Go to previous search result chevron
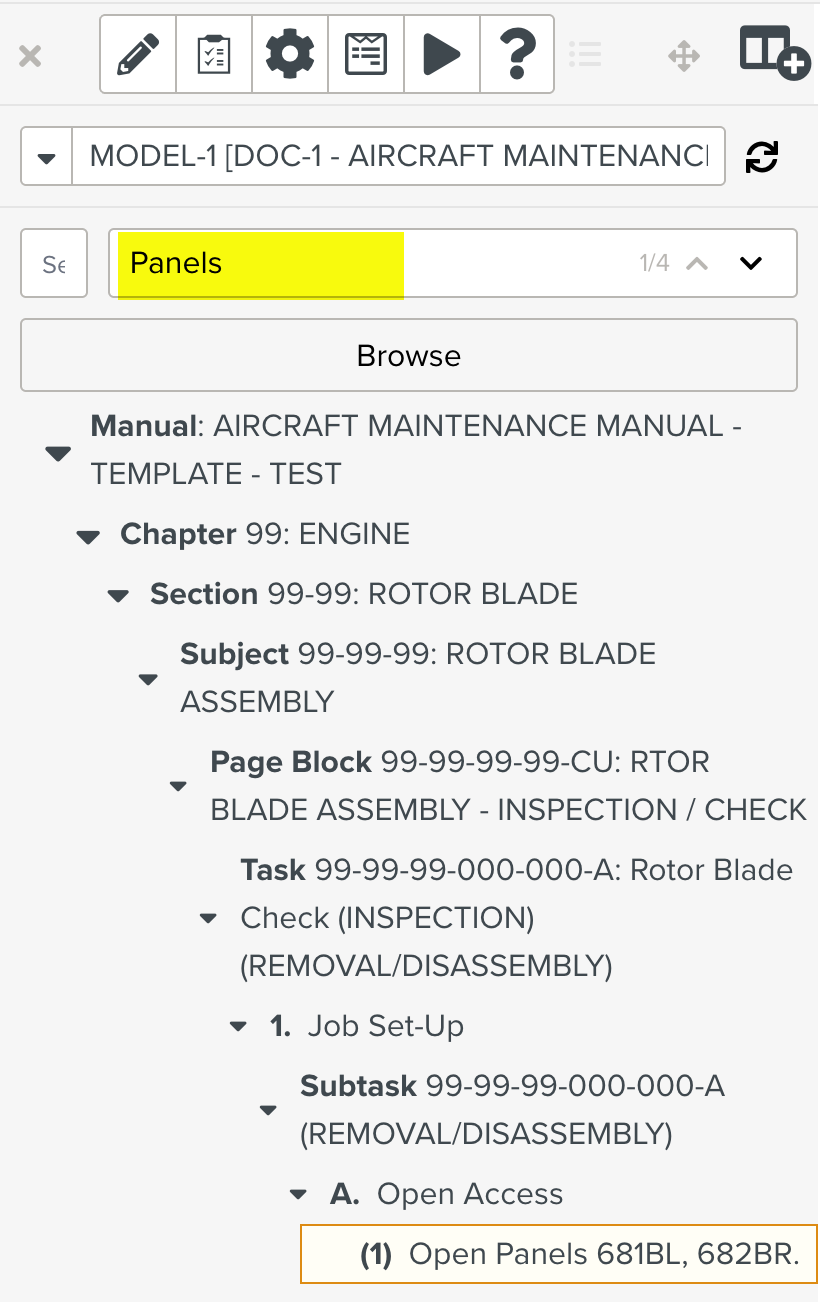Viewport: 820px width, 1302px height. click(697, 263)
